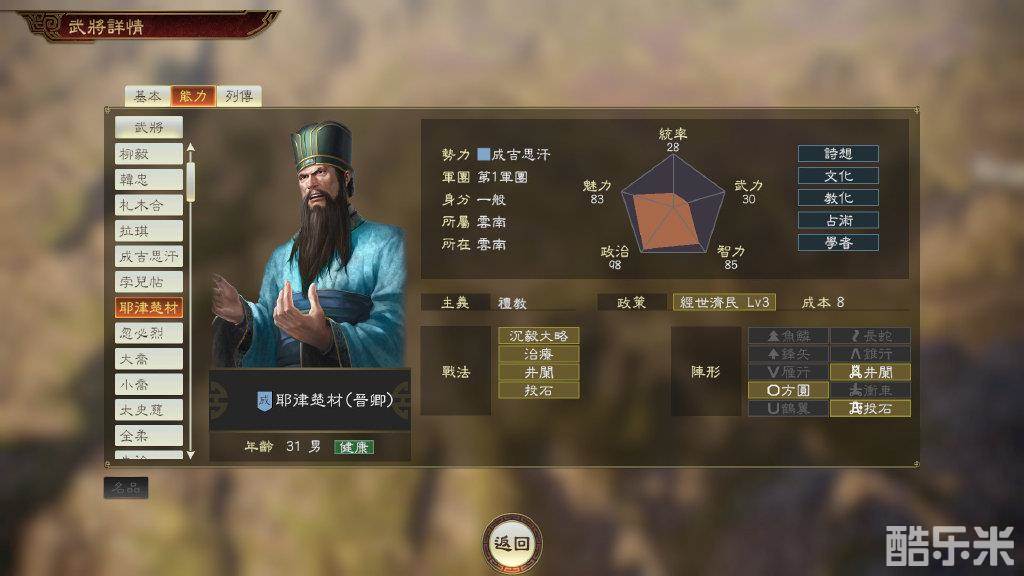
Task: Select 成吉思汗 in the officer list
Action: point(149,257)
